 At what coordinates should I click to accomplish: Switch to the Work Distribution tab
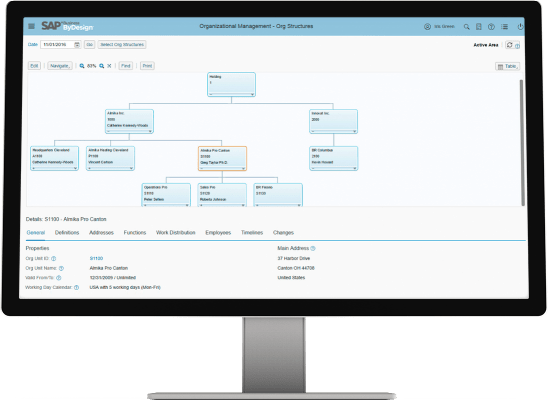pyautogui.click(x=175, y=233)
